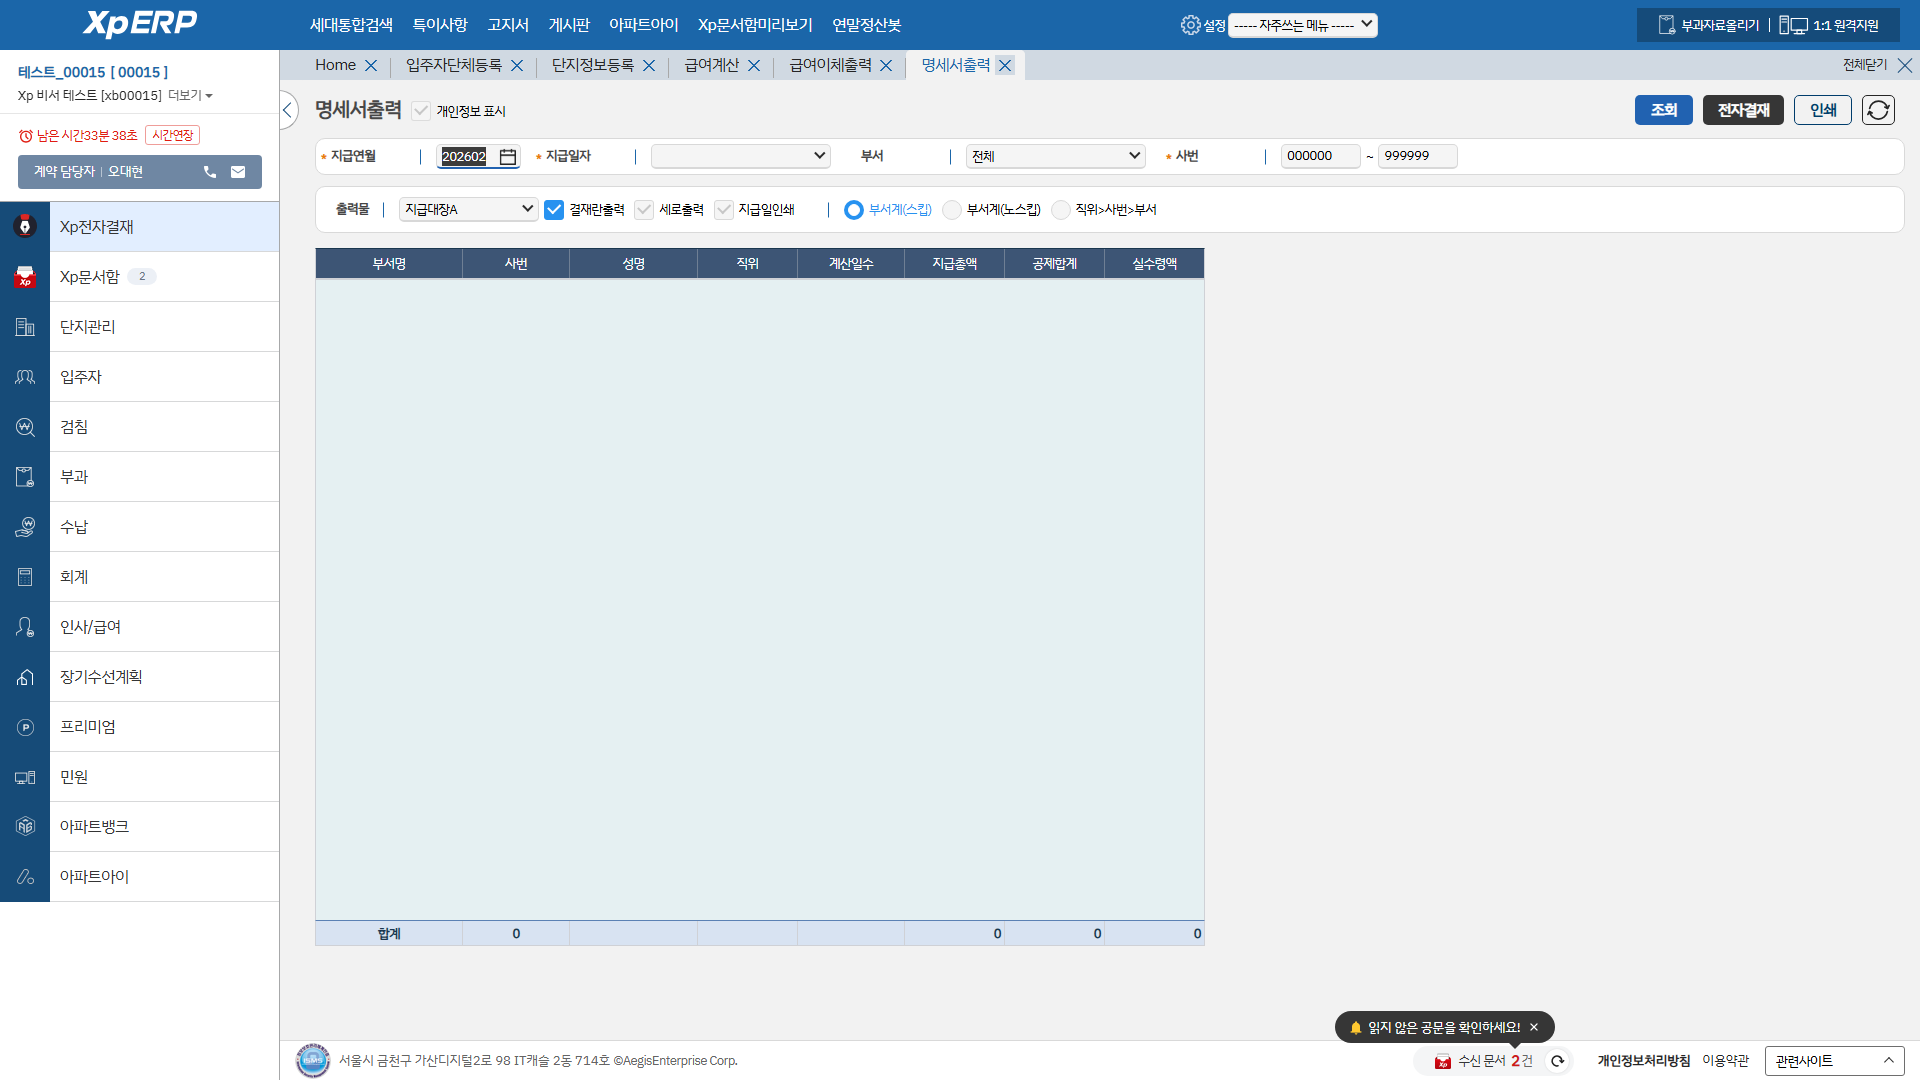This screenshot has height=1080, width=1920.
Task: Open the calendar picker for 지급연월
Action: 508,157
